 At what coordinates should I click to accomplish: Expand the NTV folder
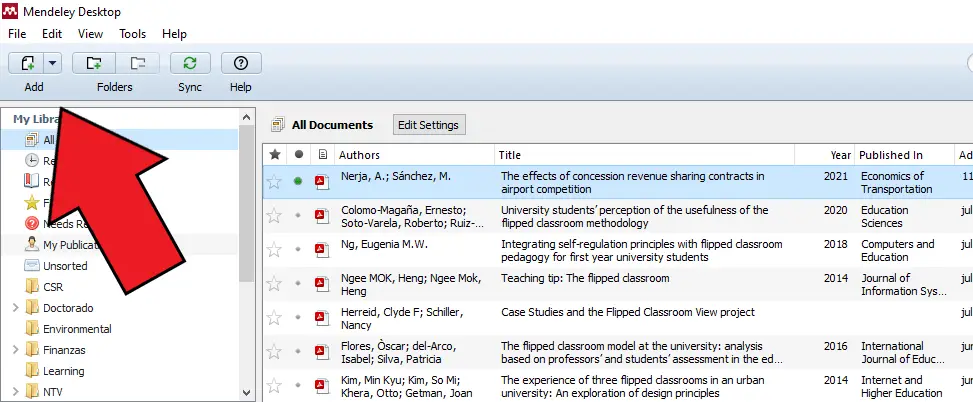pyautogui.click(x=16, y=392)
